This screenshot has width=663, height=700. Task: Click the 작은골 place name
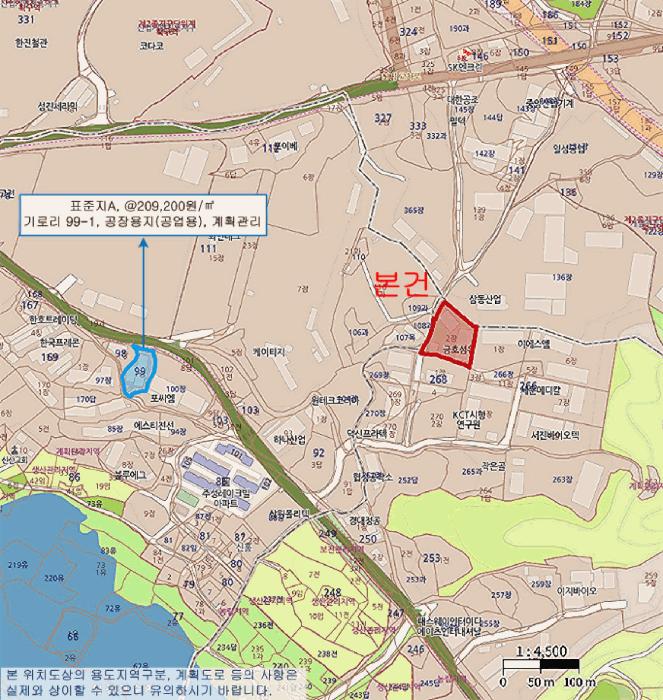(494, 467)
